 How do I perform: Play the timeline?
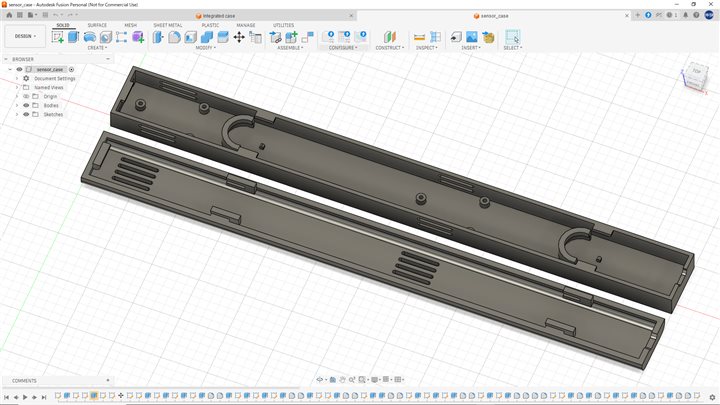click(25, 397)
